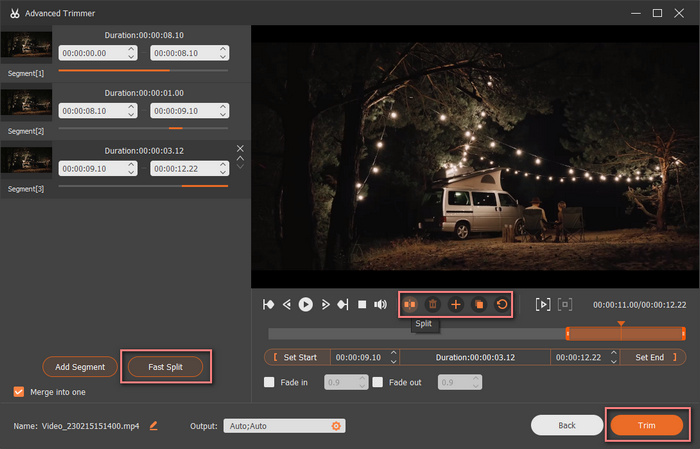Copy segment with the orange square icon
This screenshot has width=700, height=449.
(x=479, y=304)
